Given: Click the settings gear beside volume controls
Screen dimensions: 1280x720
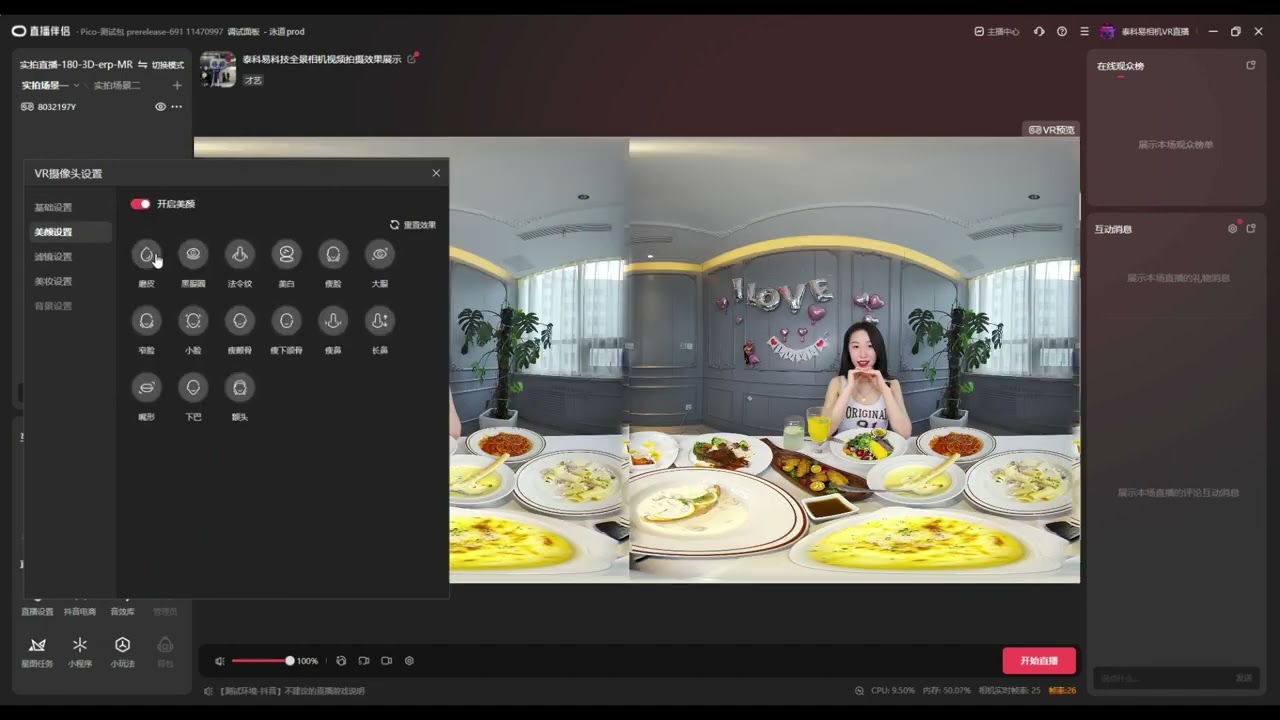Looking at the screenshot, I should pos(409,661).
